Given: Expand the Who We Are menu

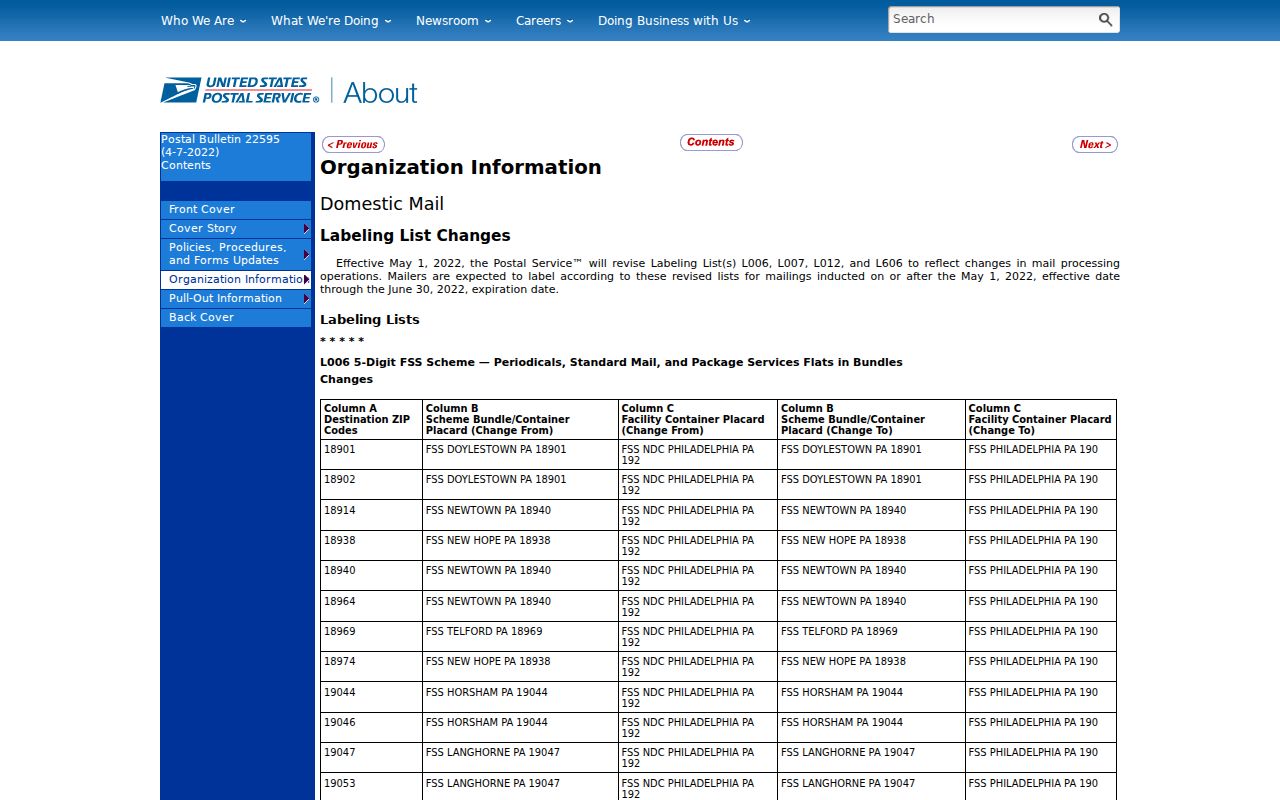Looking at the screenshot, I should [x=203, y=20].
